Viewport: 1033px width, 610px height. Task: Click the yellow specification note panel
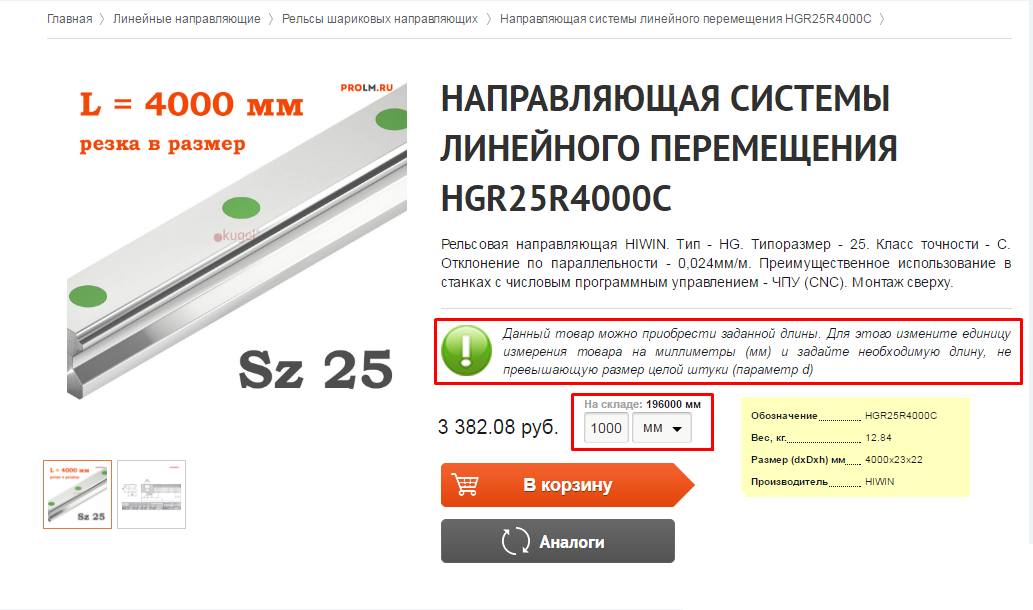point(855,447)
